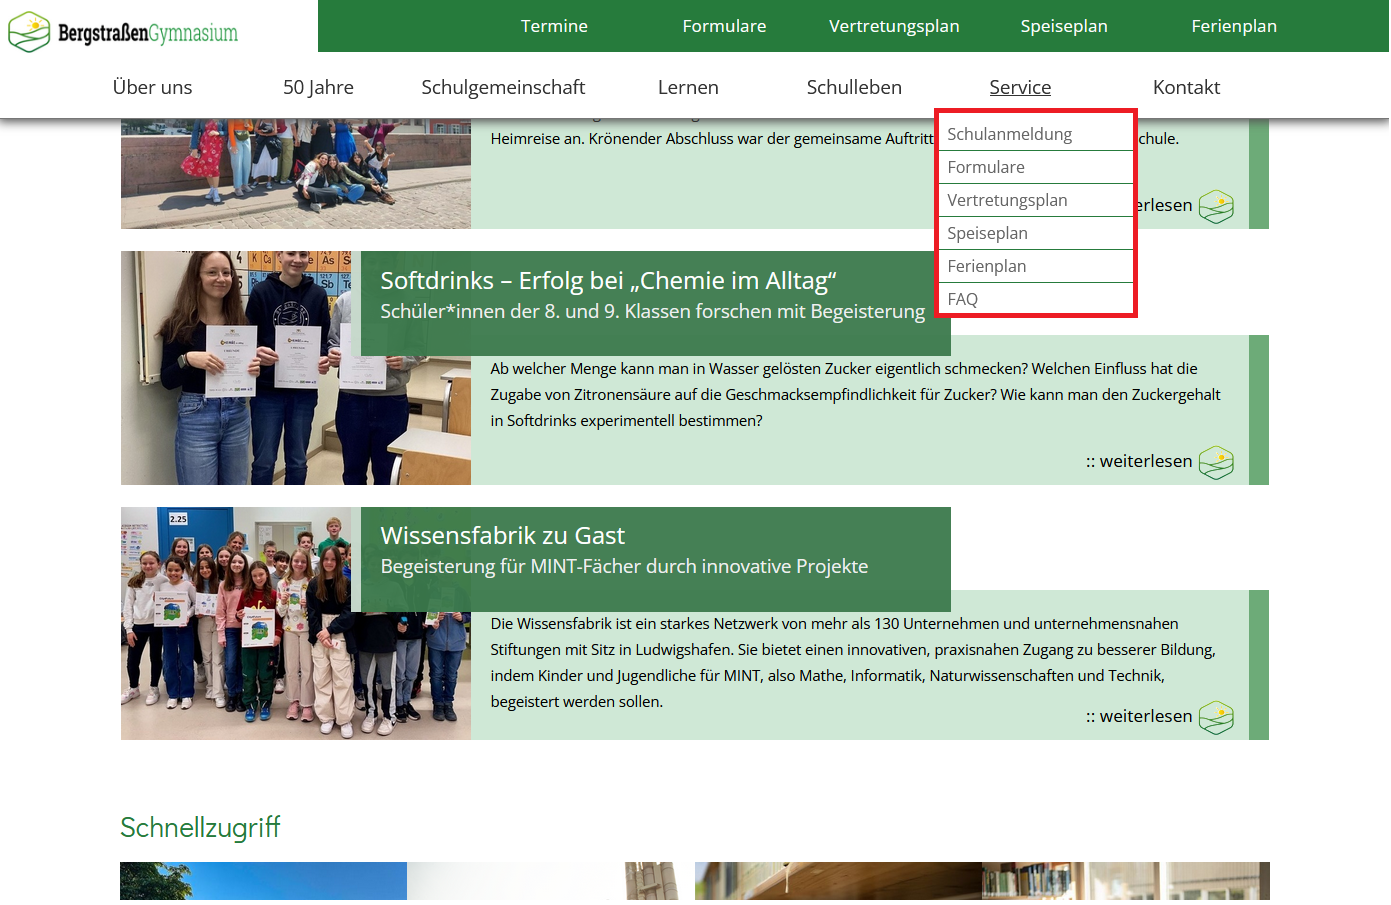The height and width of the screenshot is (905, 1391).
Task: Open Vertretungsplan in the green top bar
Action: [x=893, y=26]
